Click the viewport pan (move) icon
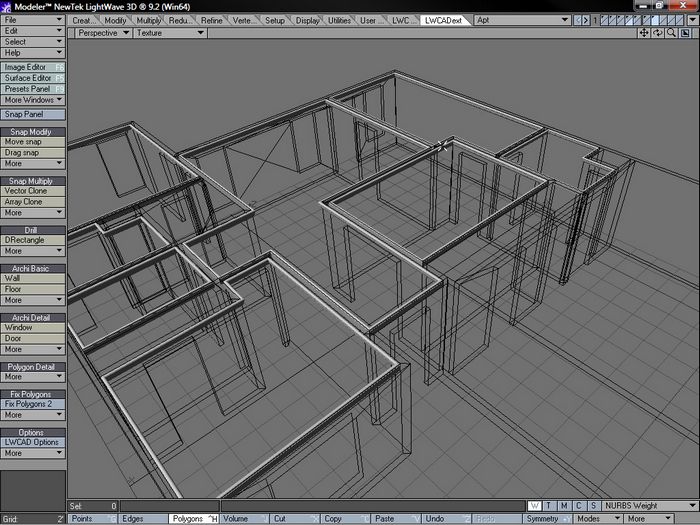Image resolution: width=700 pixels, height=525 pixels. 645,33
